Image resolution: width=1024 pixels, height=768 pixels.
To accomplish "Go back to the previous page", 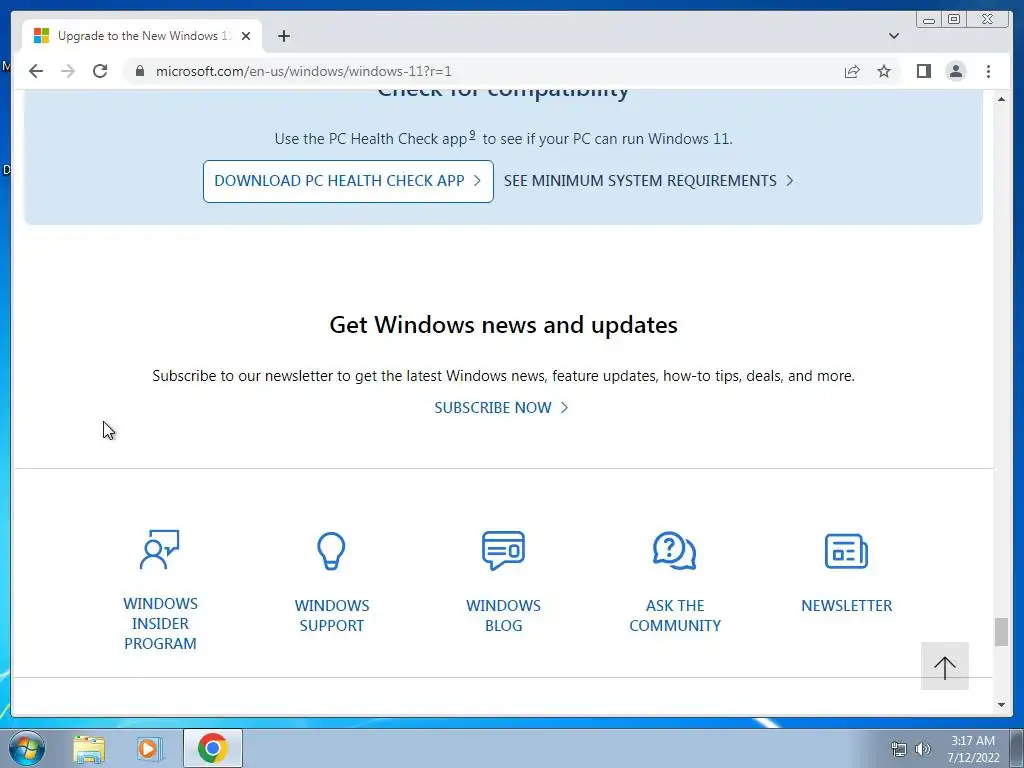I will (36, 71).
